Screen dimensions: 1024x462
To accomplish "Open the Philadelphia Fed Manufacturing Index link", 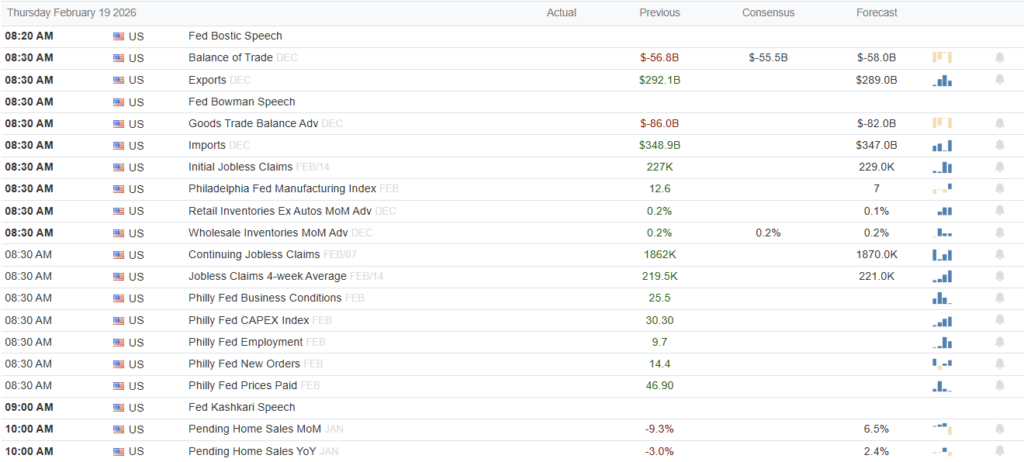I will [281, 189].
